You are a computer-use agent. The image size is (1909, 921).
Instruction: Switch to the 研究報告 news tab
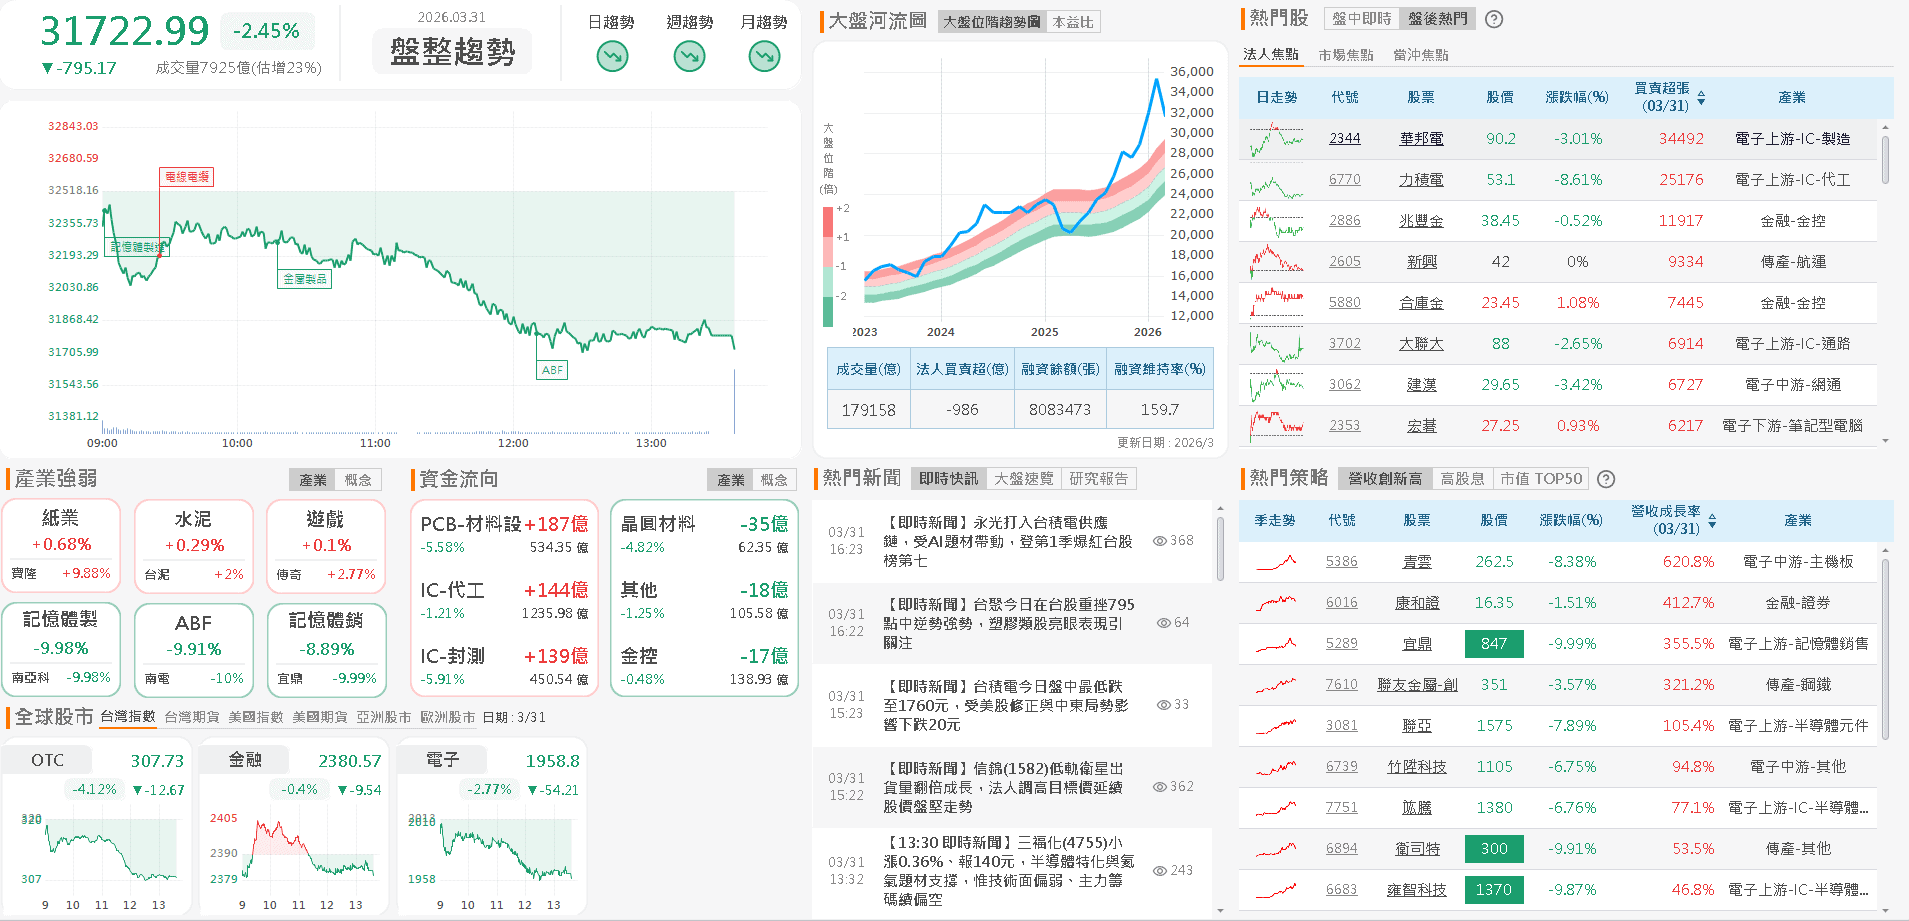point(1101,478)
